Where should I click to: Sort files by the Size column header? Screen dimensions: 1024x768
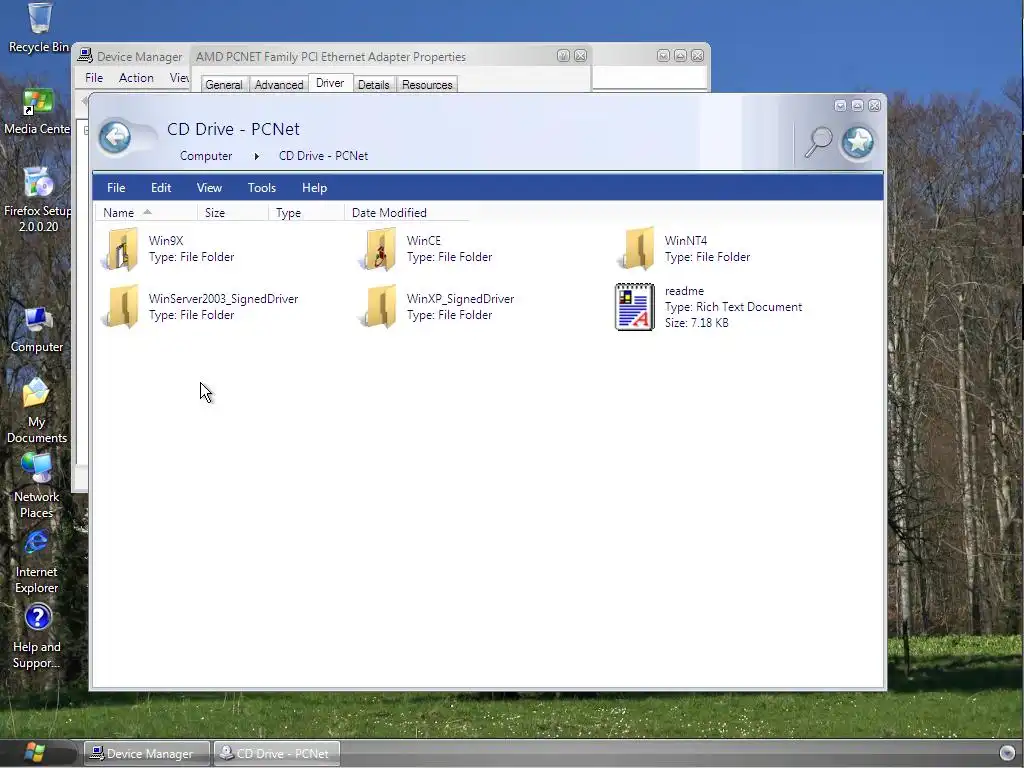tap(232, 213)
